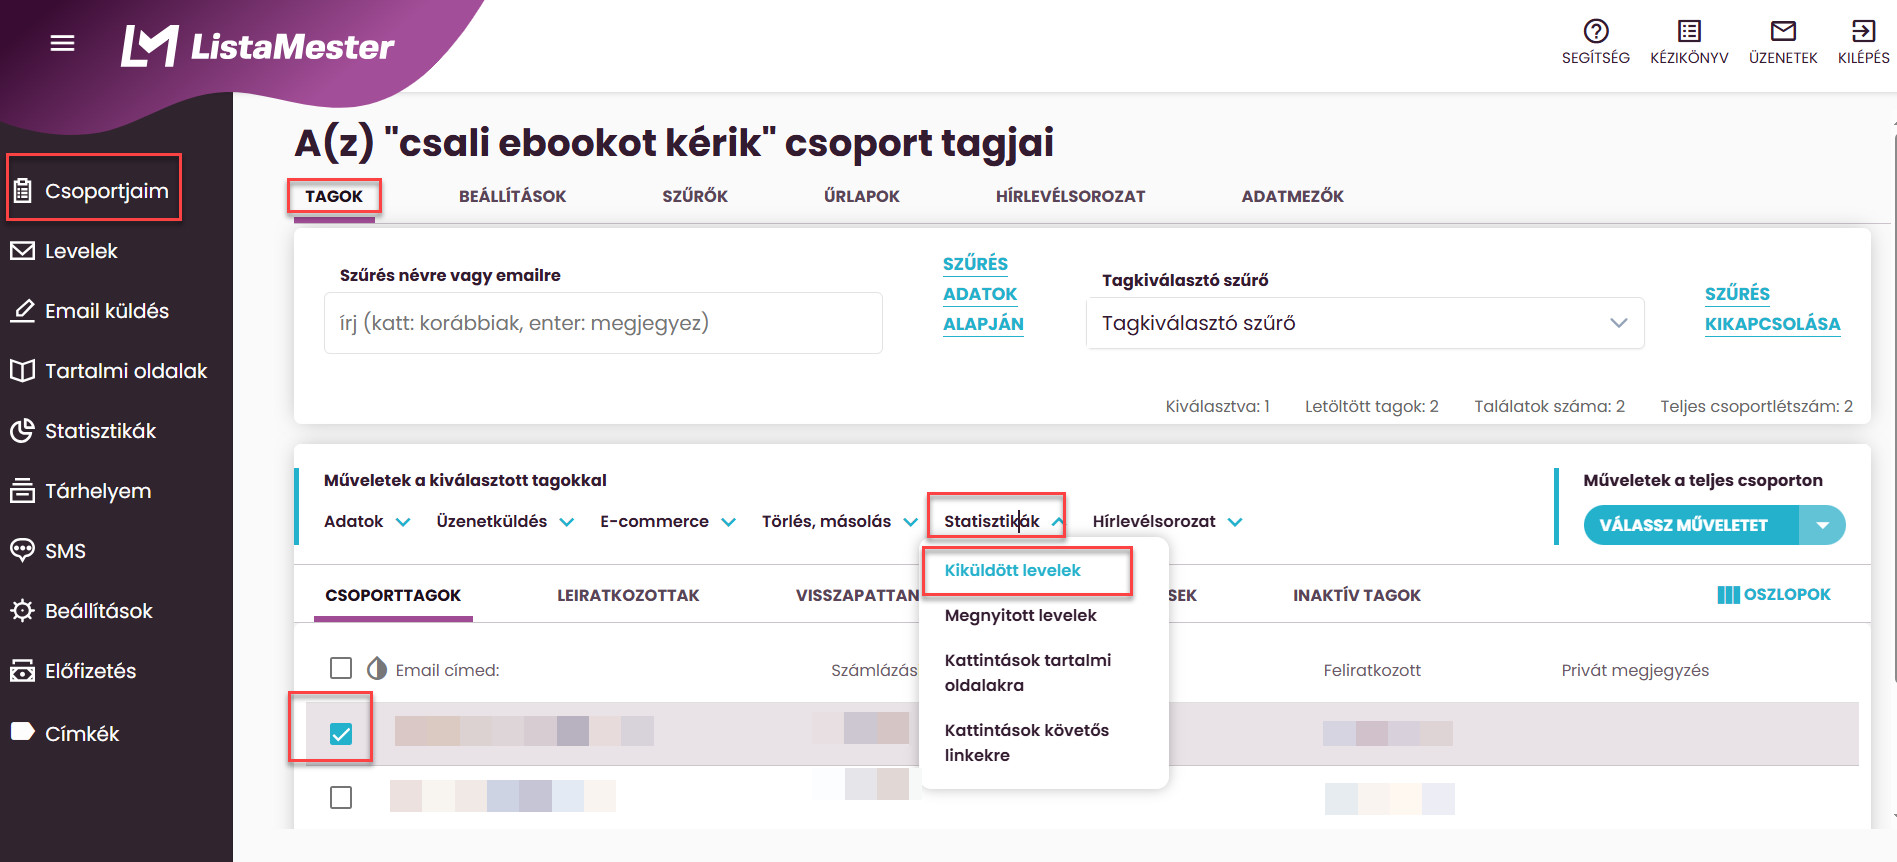
Task: Click the Levelek envelope icon in sidebar
Action: 23,251
